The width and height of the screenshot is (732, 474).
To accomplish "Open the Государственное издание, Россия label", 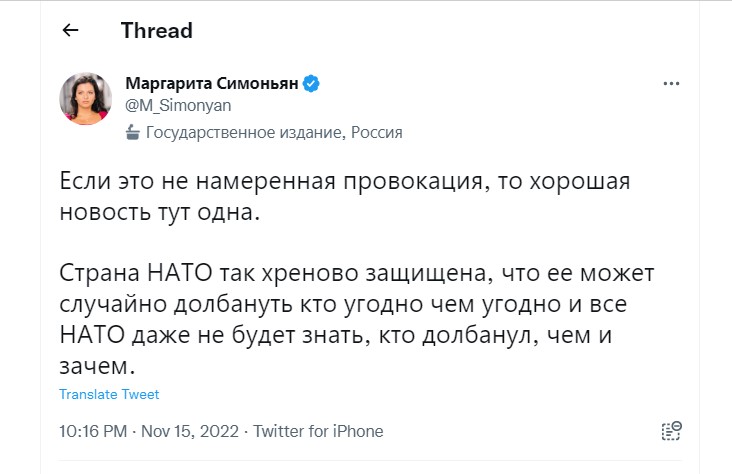I will pyautogui.click(x=274, y=132).
